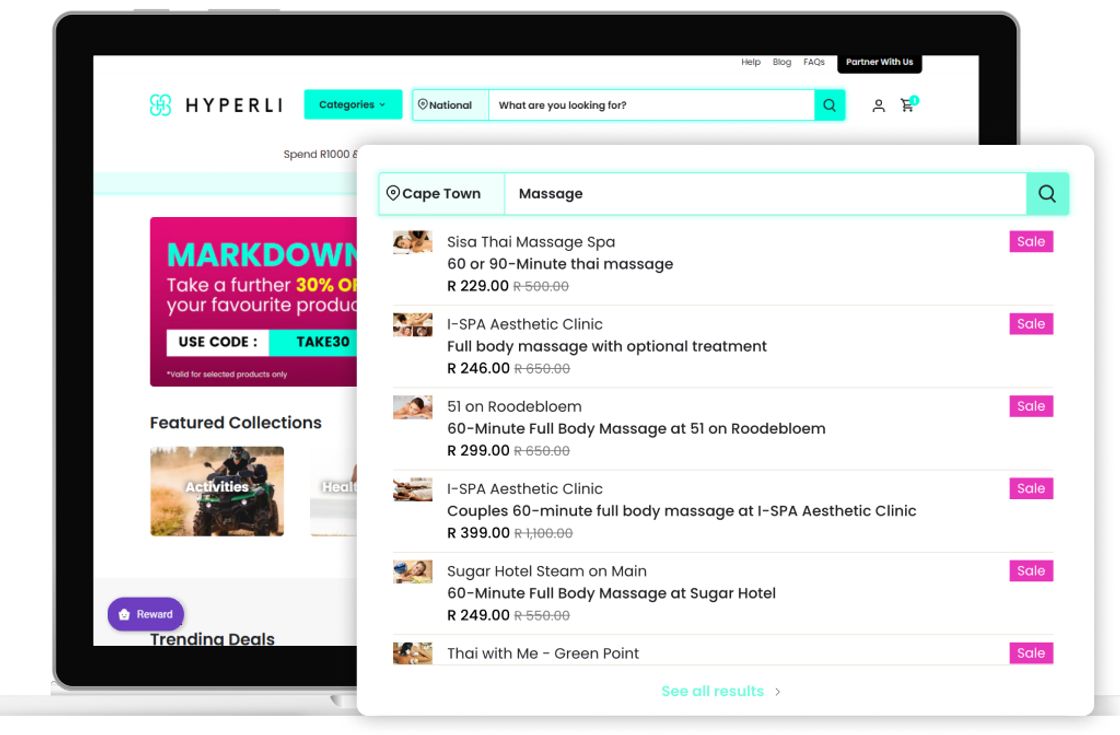Click the Markdown TAKE30 promo banner
The height and width of the screenshot is (735, 1120).
pos(254,301)
